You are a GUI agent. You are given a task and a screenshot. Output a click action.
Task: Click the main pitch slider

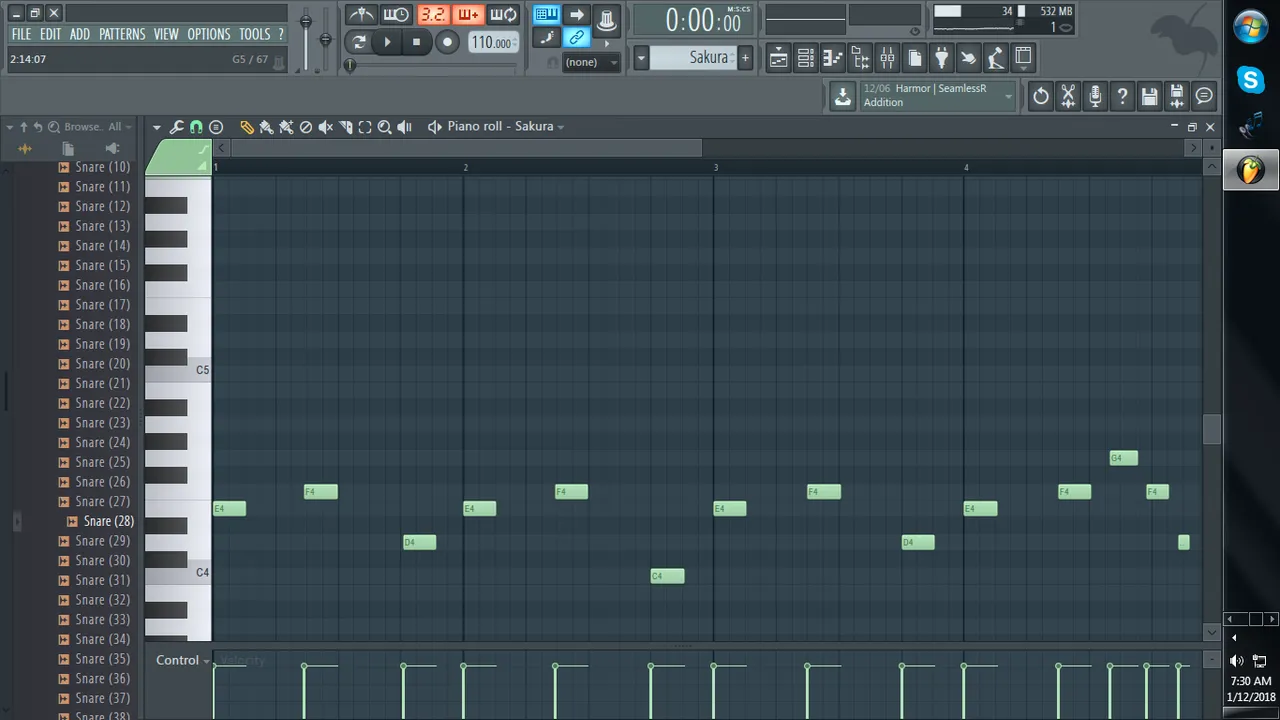[x=325, y=40]
